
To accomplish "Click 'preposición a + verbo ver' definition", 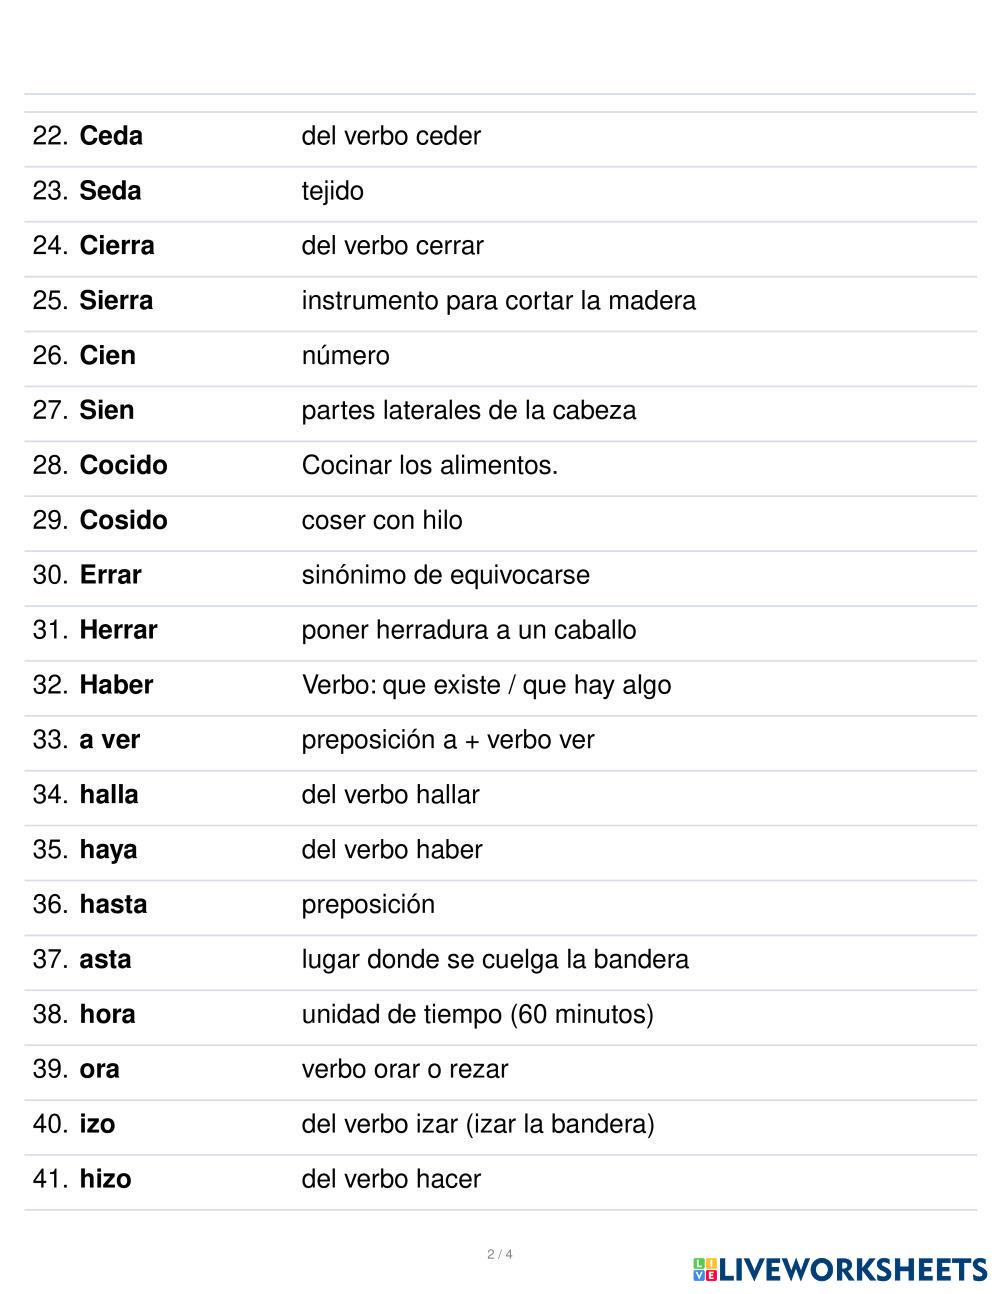I will click(448, 740).
